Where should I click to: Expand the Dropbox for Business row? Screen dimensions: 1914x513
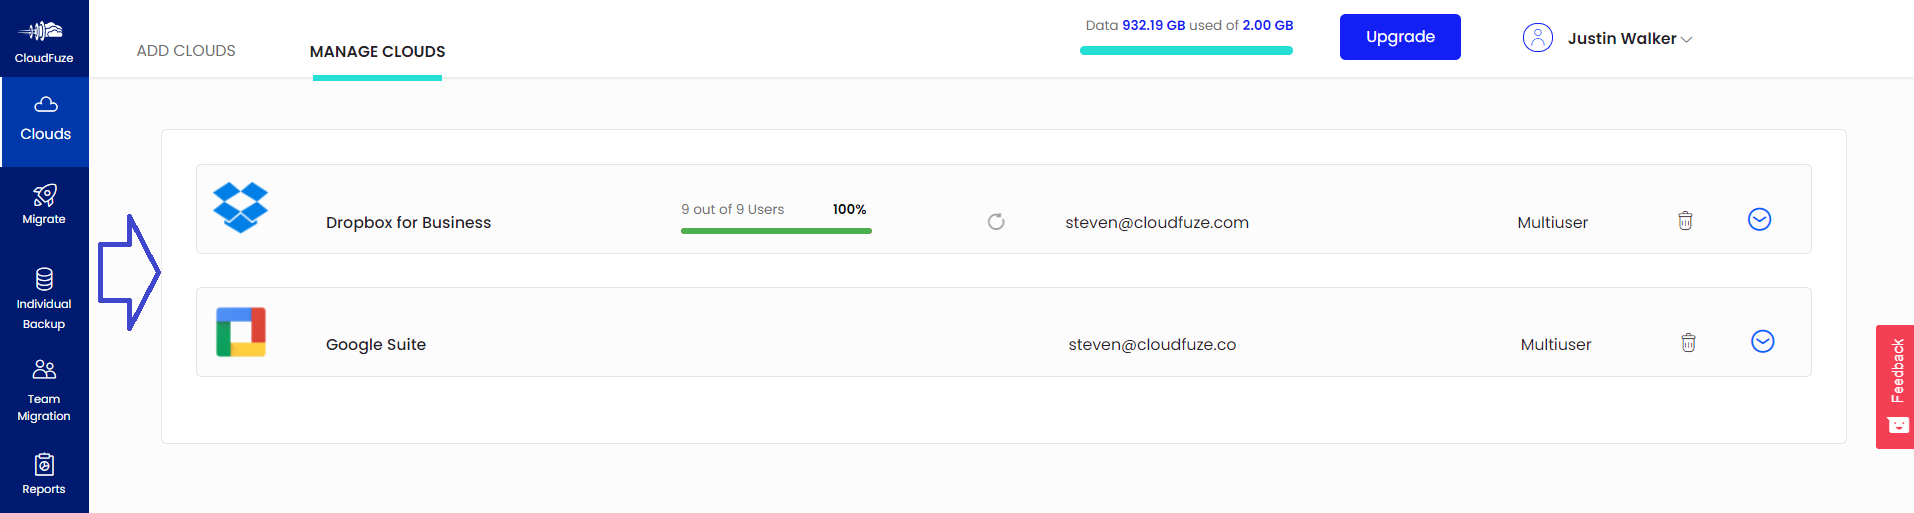click(x=1760, y=219)
